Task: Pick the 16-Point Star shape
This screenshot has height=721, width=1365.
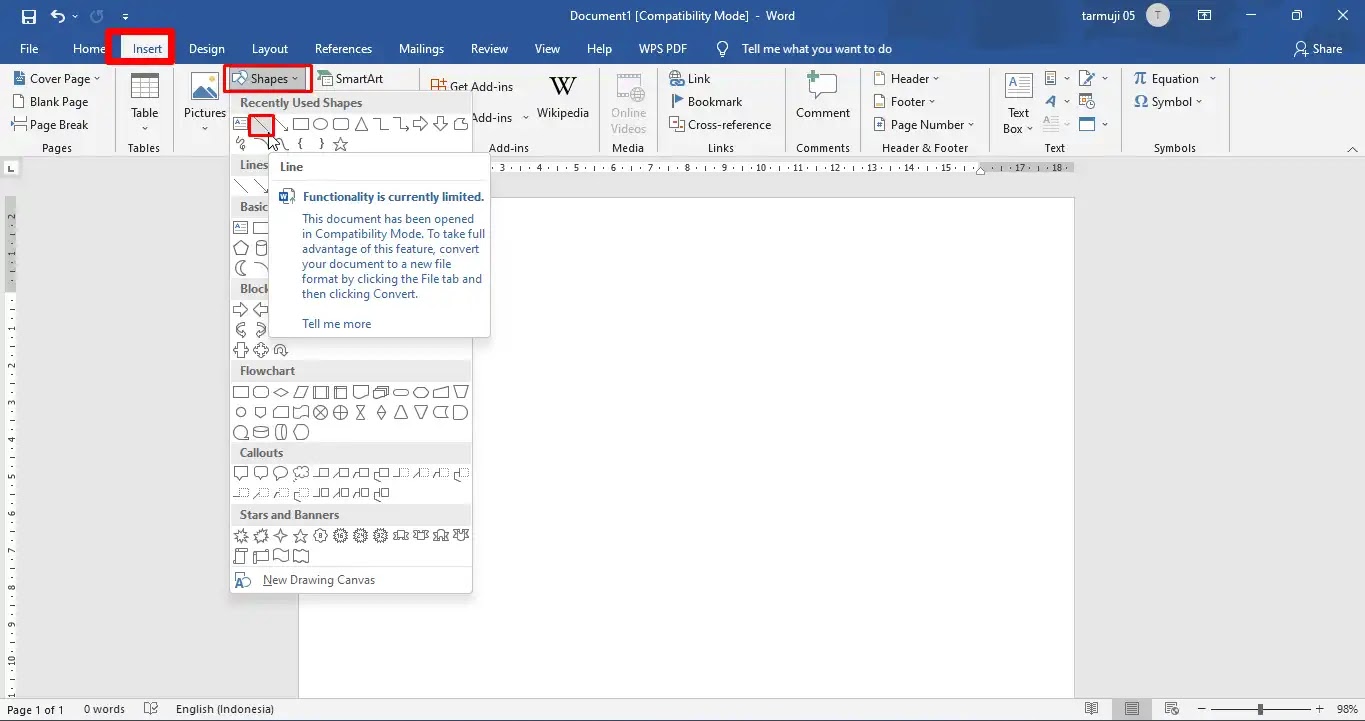Action: 340,535
